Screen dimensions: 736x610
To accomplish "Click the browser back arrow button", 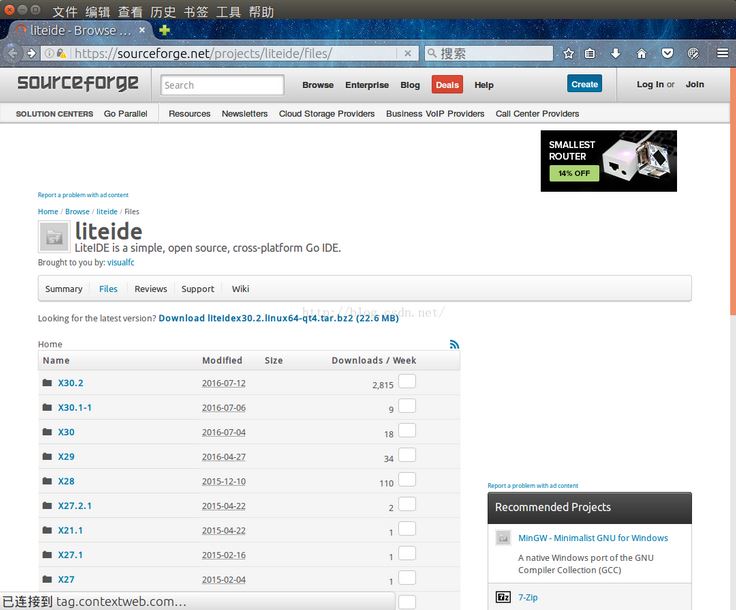I will [13, 53].
